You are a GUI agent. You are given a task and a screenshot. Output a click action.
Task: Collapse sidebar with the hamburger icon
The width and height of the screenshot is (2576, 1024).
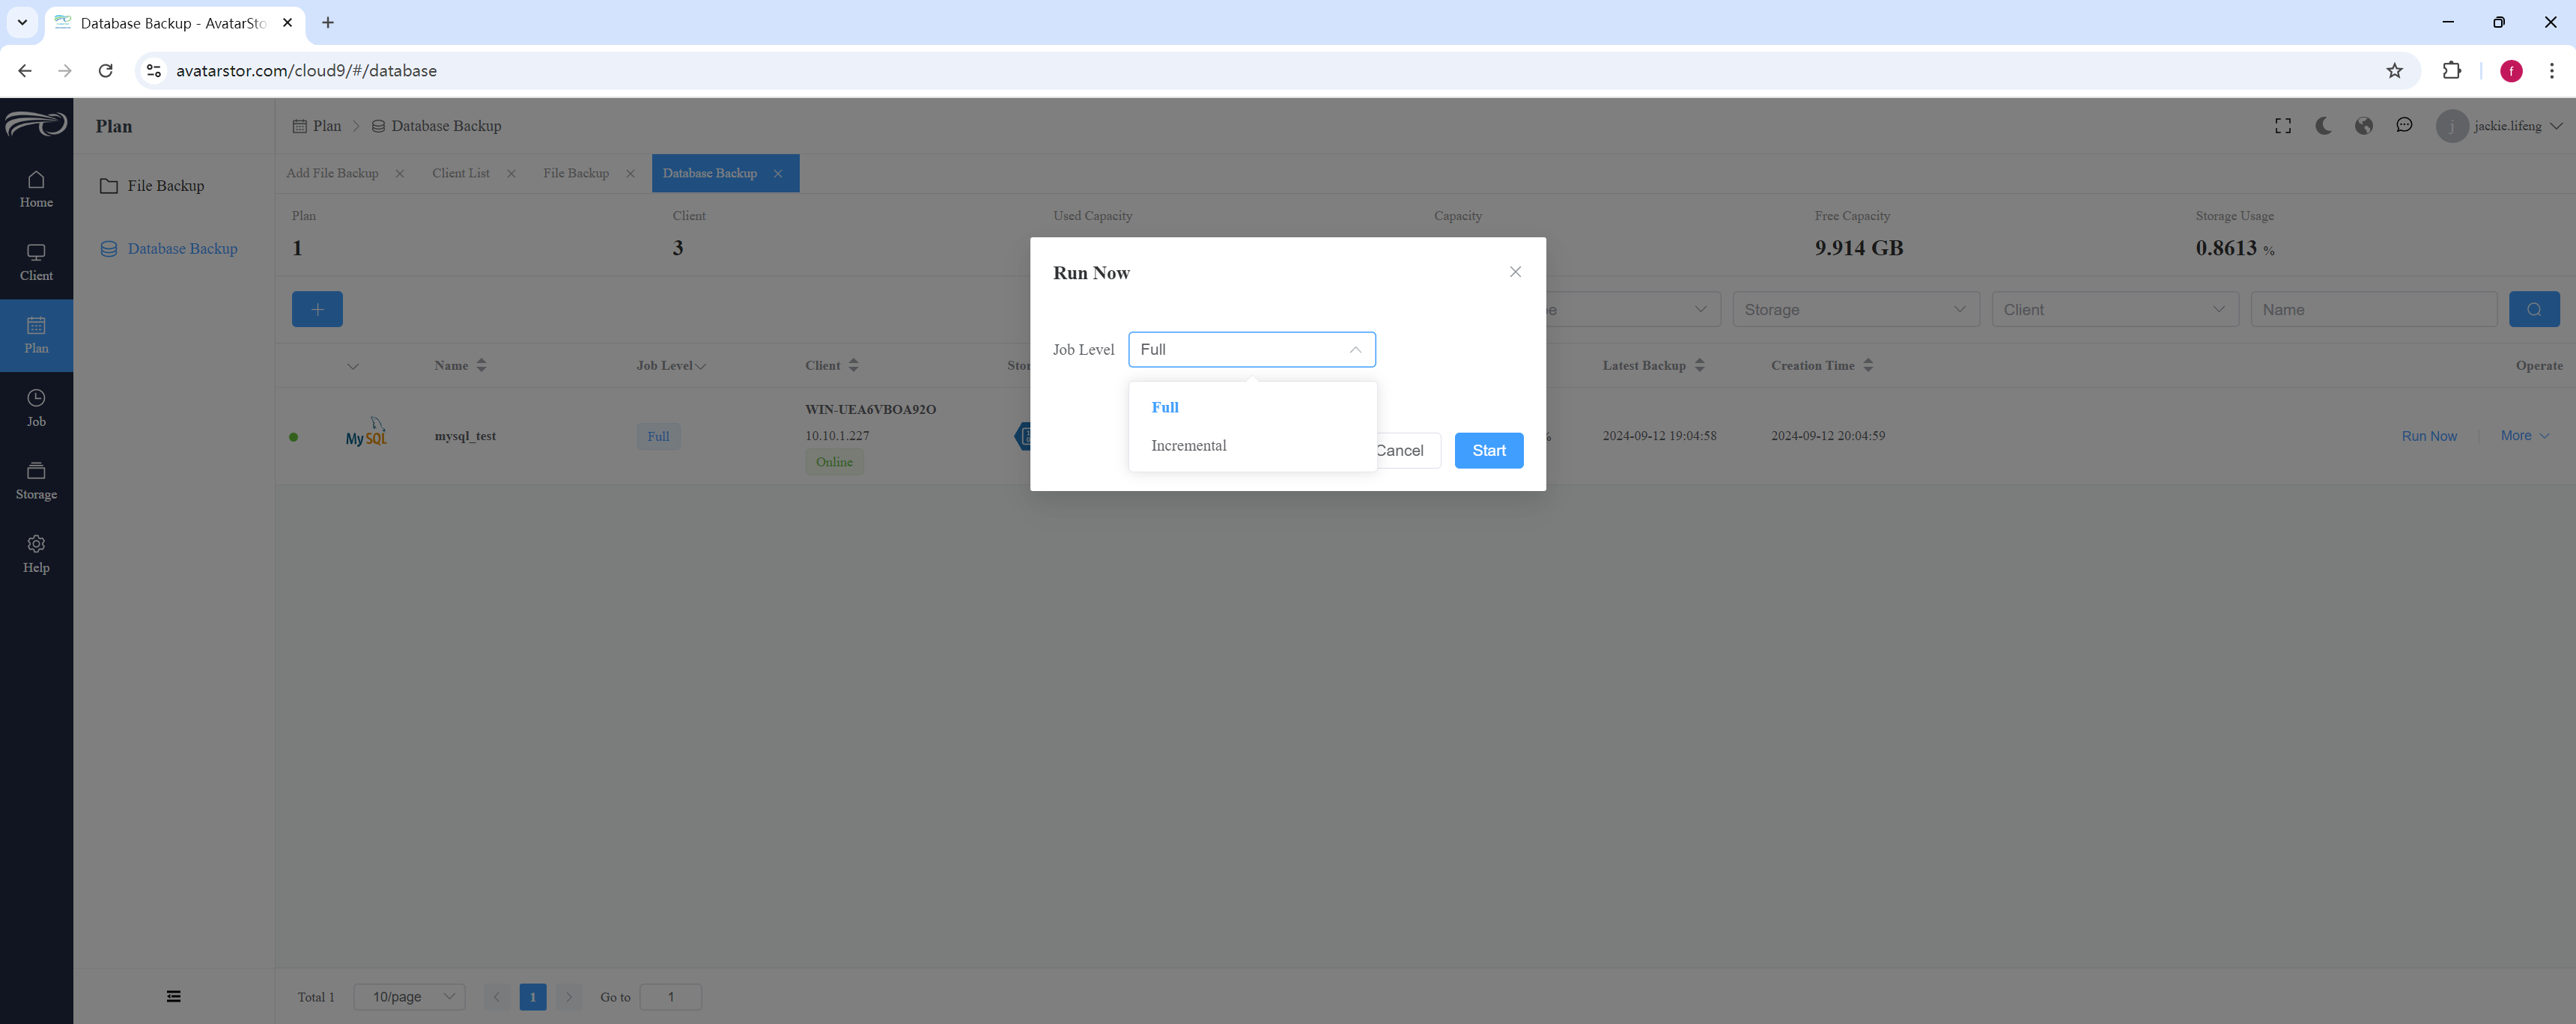[x=174, y=996]
